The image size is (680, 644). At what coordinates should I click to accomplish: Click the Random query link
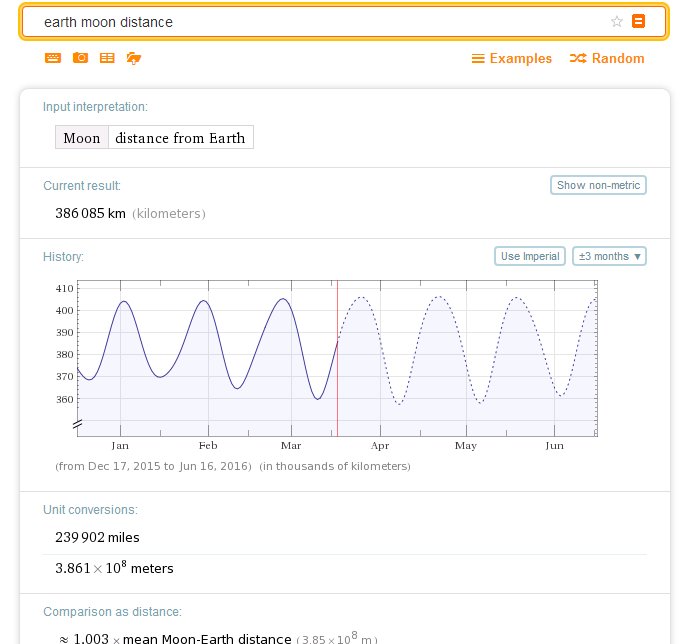607,59
